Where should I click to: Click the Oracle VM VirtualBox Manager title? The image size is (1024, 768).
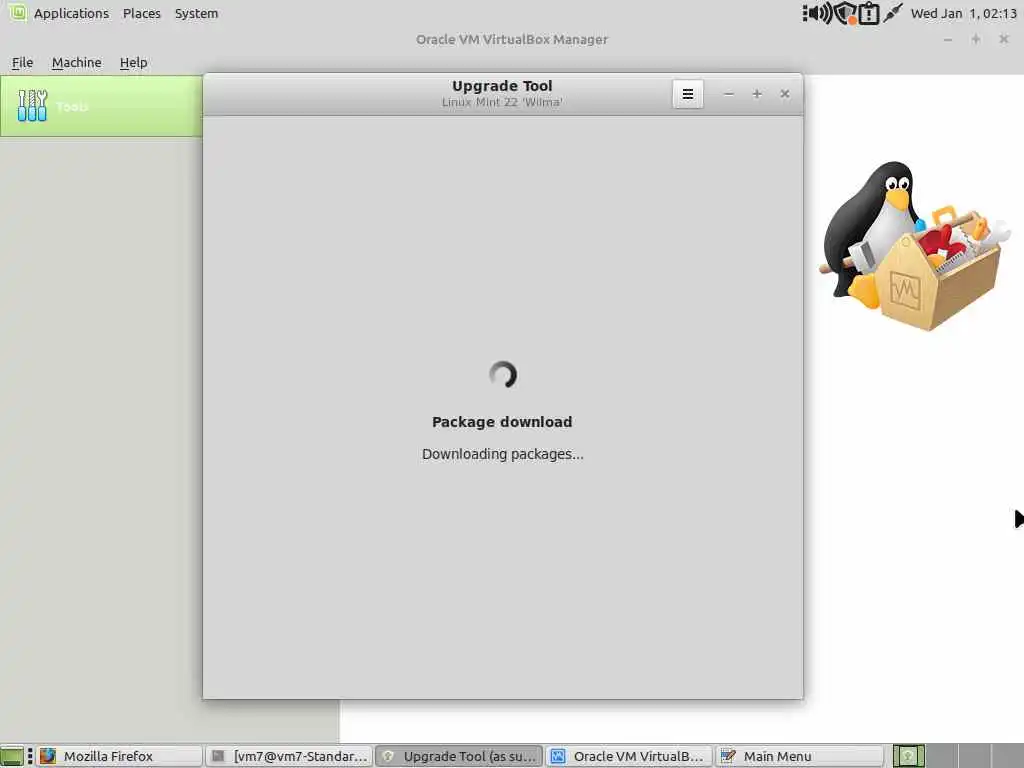pos(512,39)
